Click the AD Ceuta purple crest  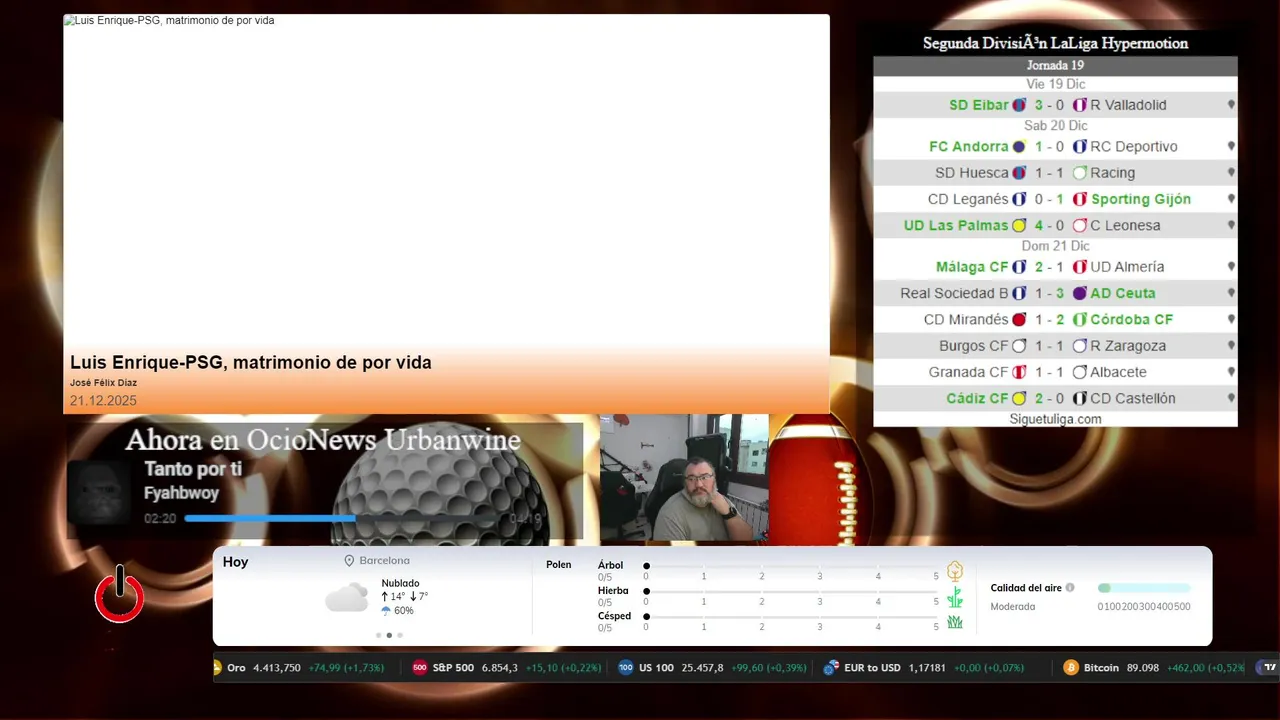1080,294
